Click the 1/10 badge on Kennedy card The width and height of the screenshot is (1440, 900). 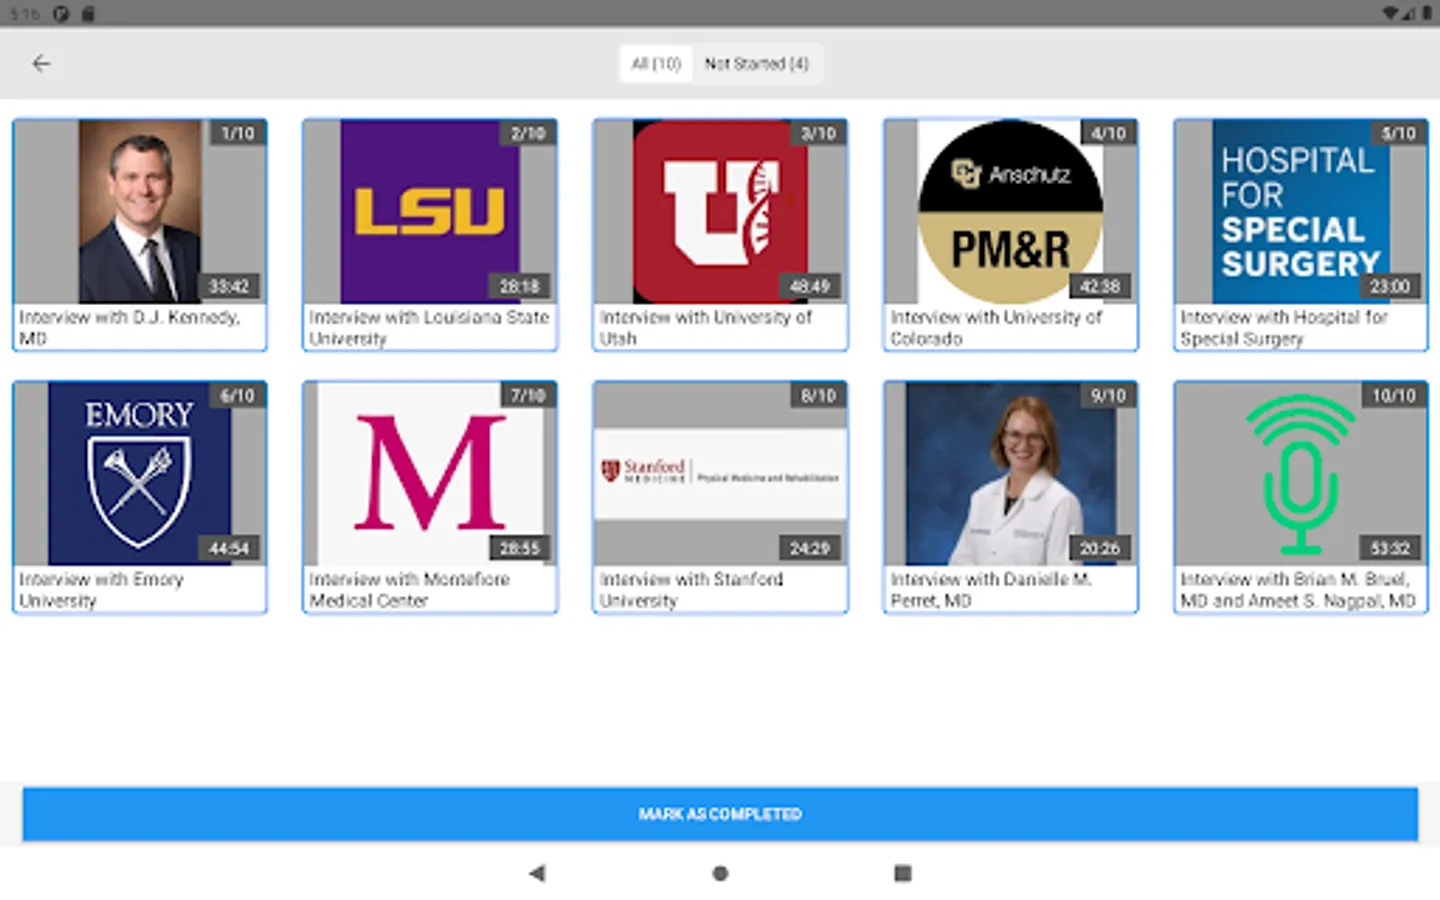(238, 133)
